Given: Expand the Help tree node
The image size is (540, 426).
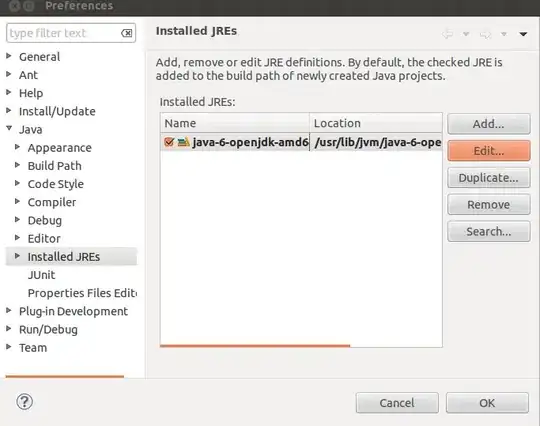Looking at the screenshot, I should 9,93.
